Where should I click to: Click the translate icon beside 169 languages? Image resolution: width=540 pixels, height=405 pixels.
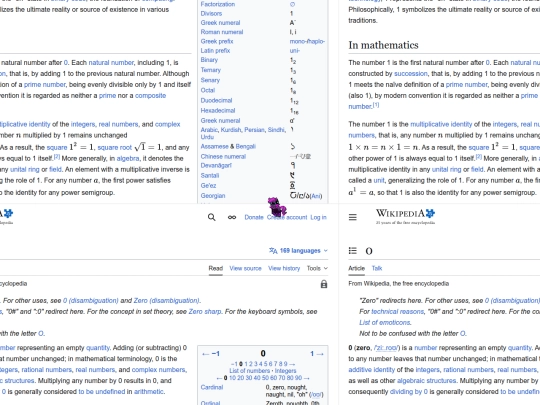pyautogui.click(x=273, y=251)
